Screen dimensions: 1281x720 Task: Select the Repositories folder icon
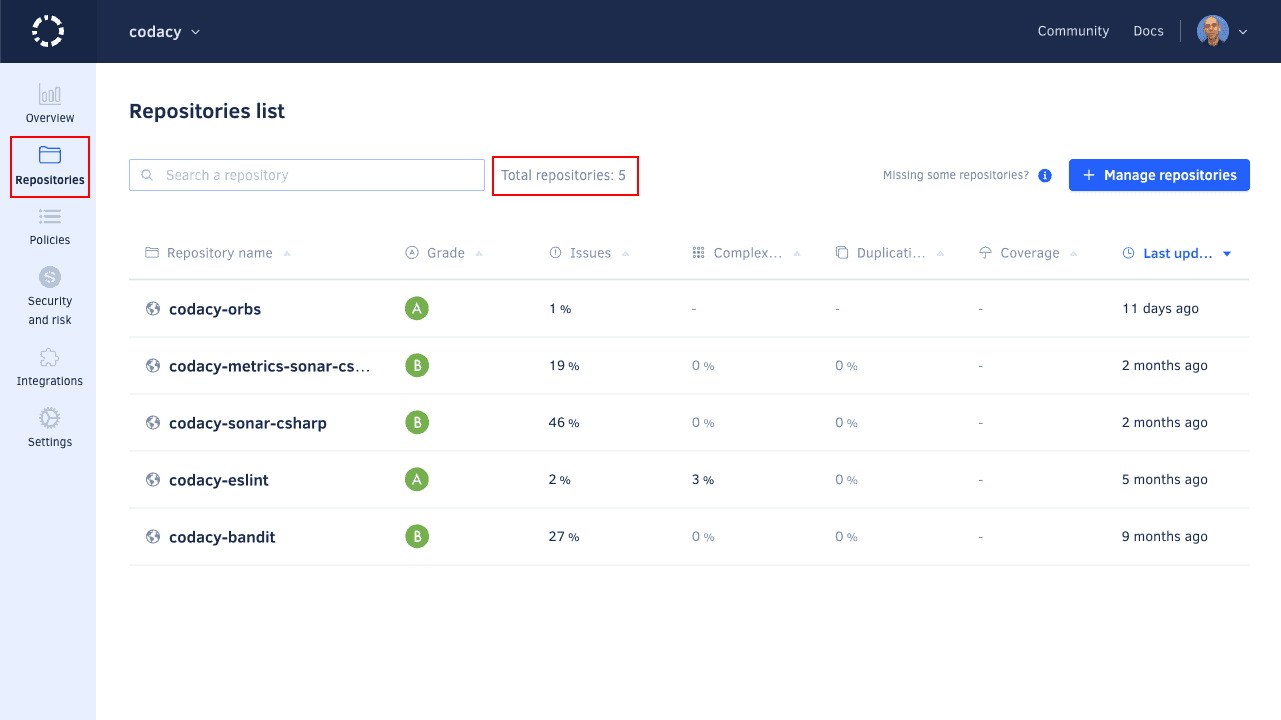[x=50, y=155]
